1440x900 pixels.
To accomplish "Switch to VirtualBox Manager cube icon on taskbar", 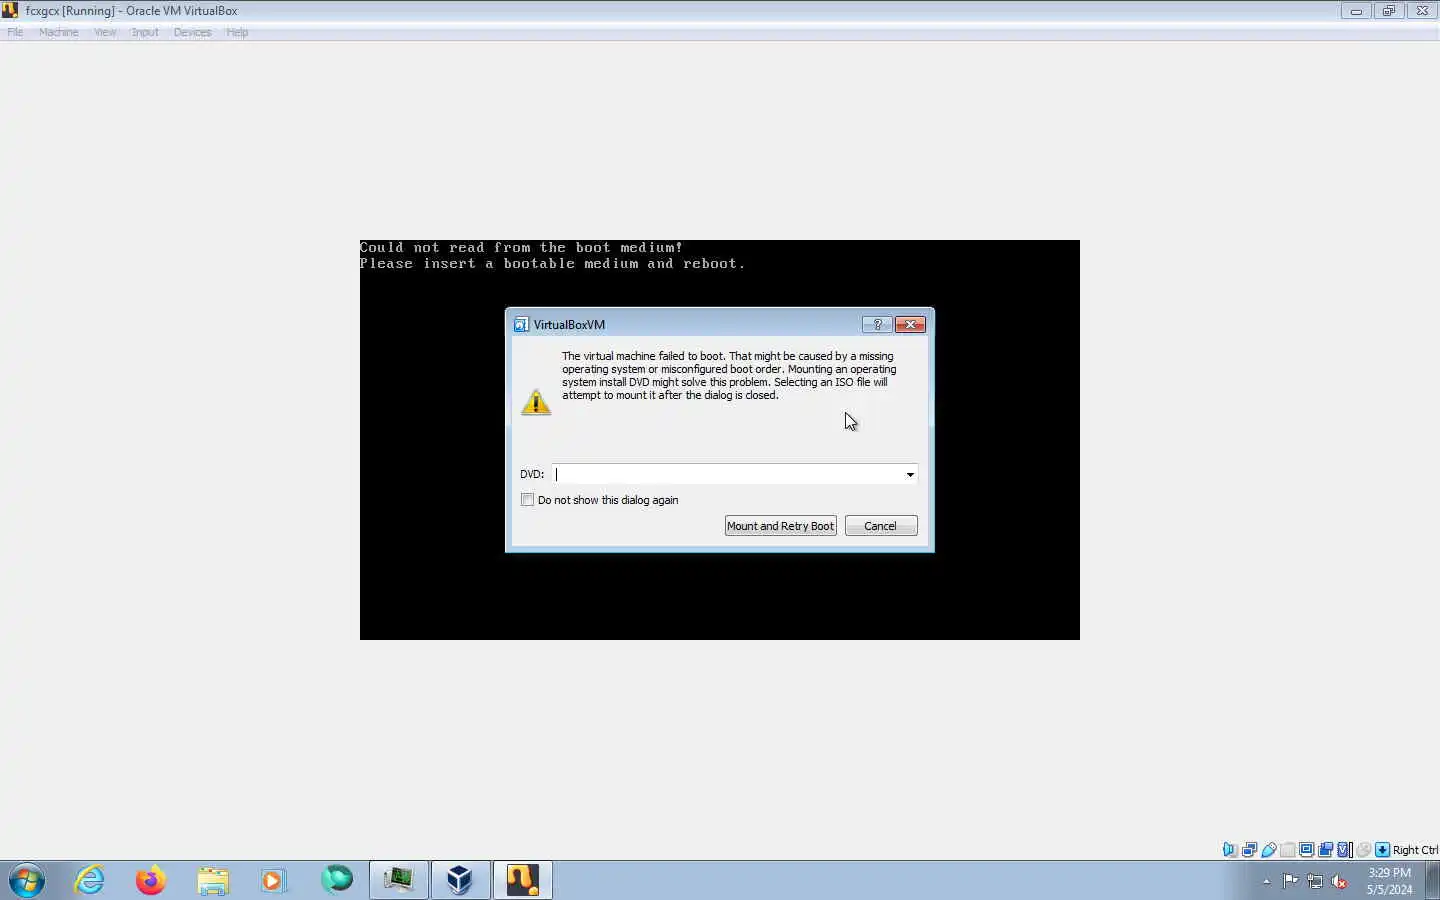I will 460,880.
